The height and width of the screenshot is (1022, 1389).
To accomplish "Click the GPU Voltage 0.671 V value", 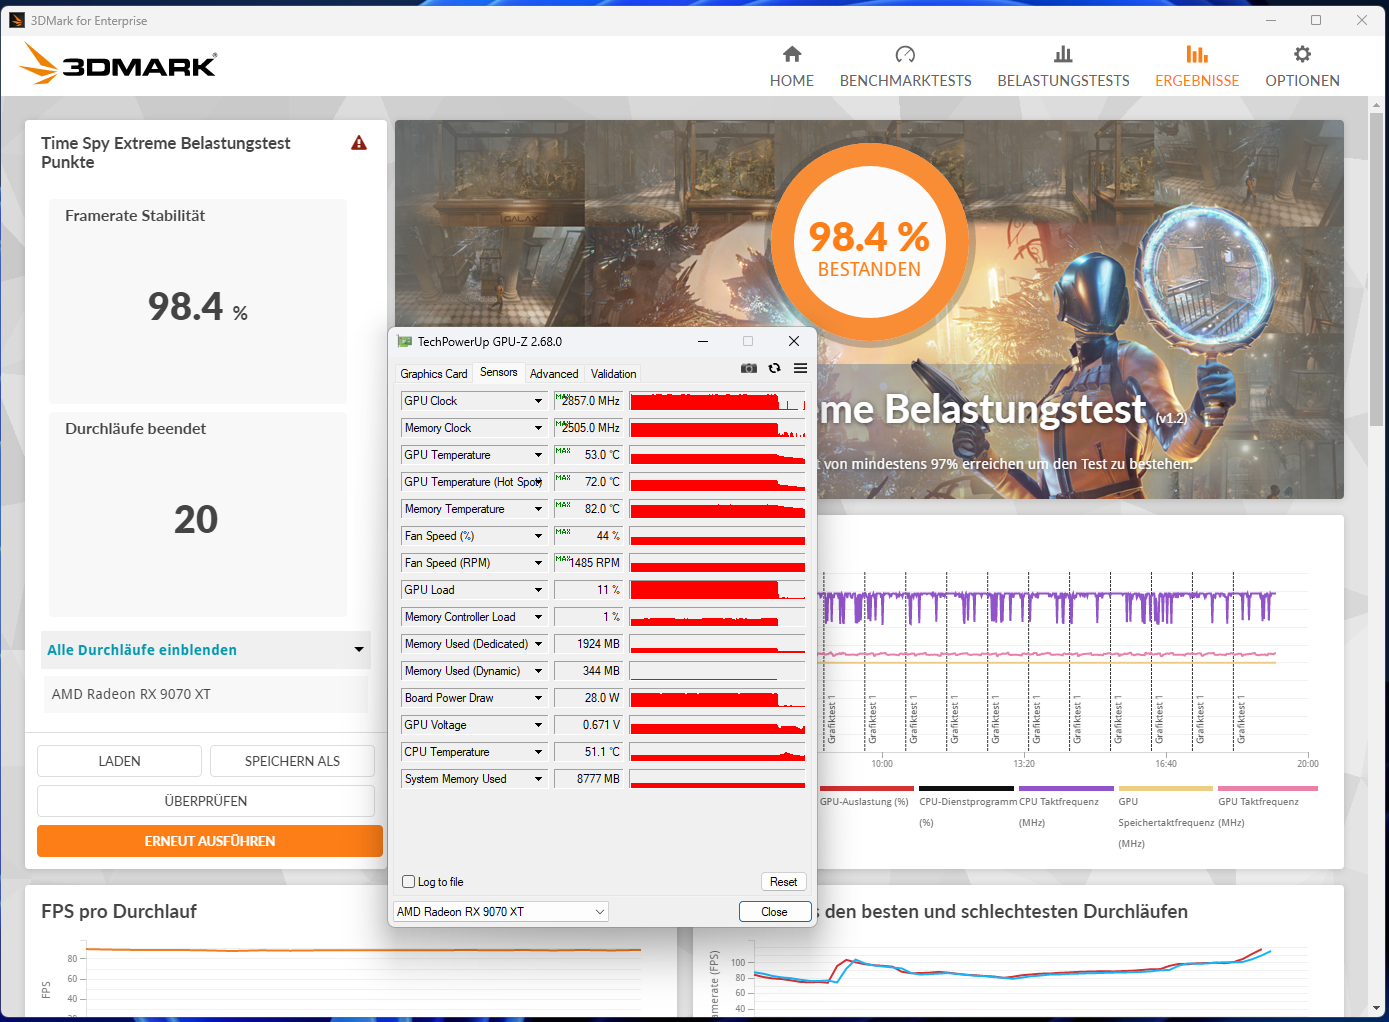I will 588,725.
